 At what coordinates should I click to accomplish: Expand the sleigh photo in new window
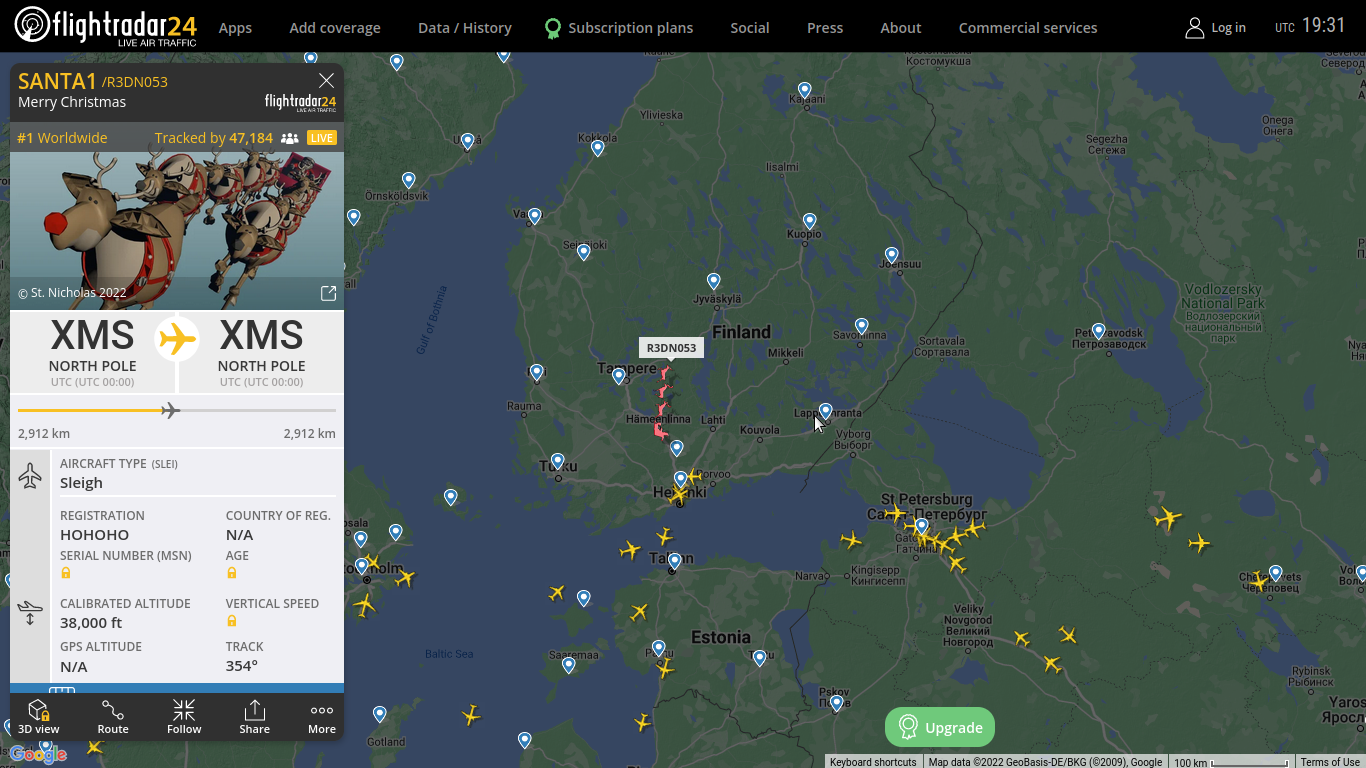click(x=328, y=293)
